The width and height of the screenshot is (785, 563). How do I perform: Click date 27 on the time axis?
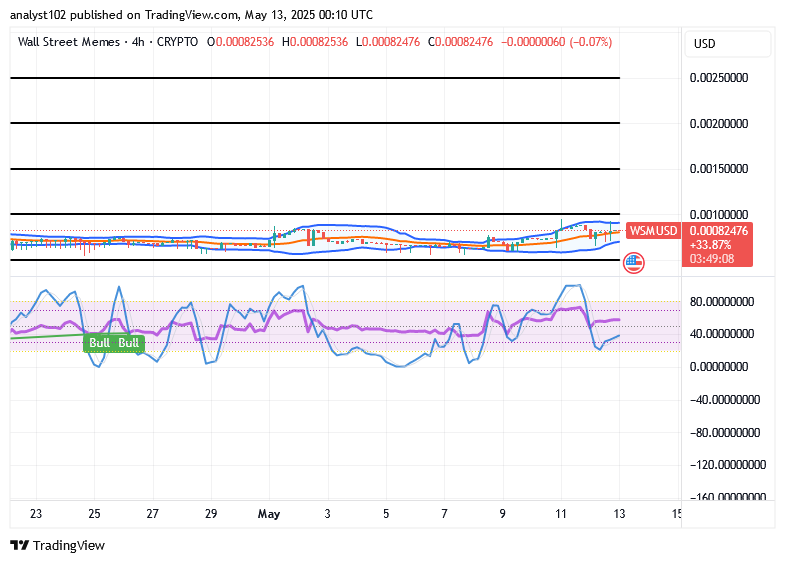point(153,514)
